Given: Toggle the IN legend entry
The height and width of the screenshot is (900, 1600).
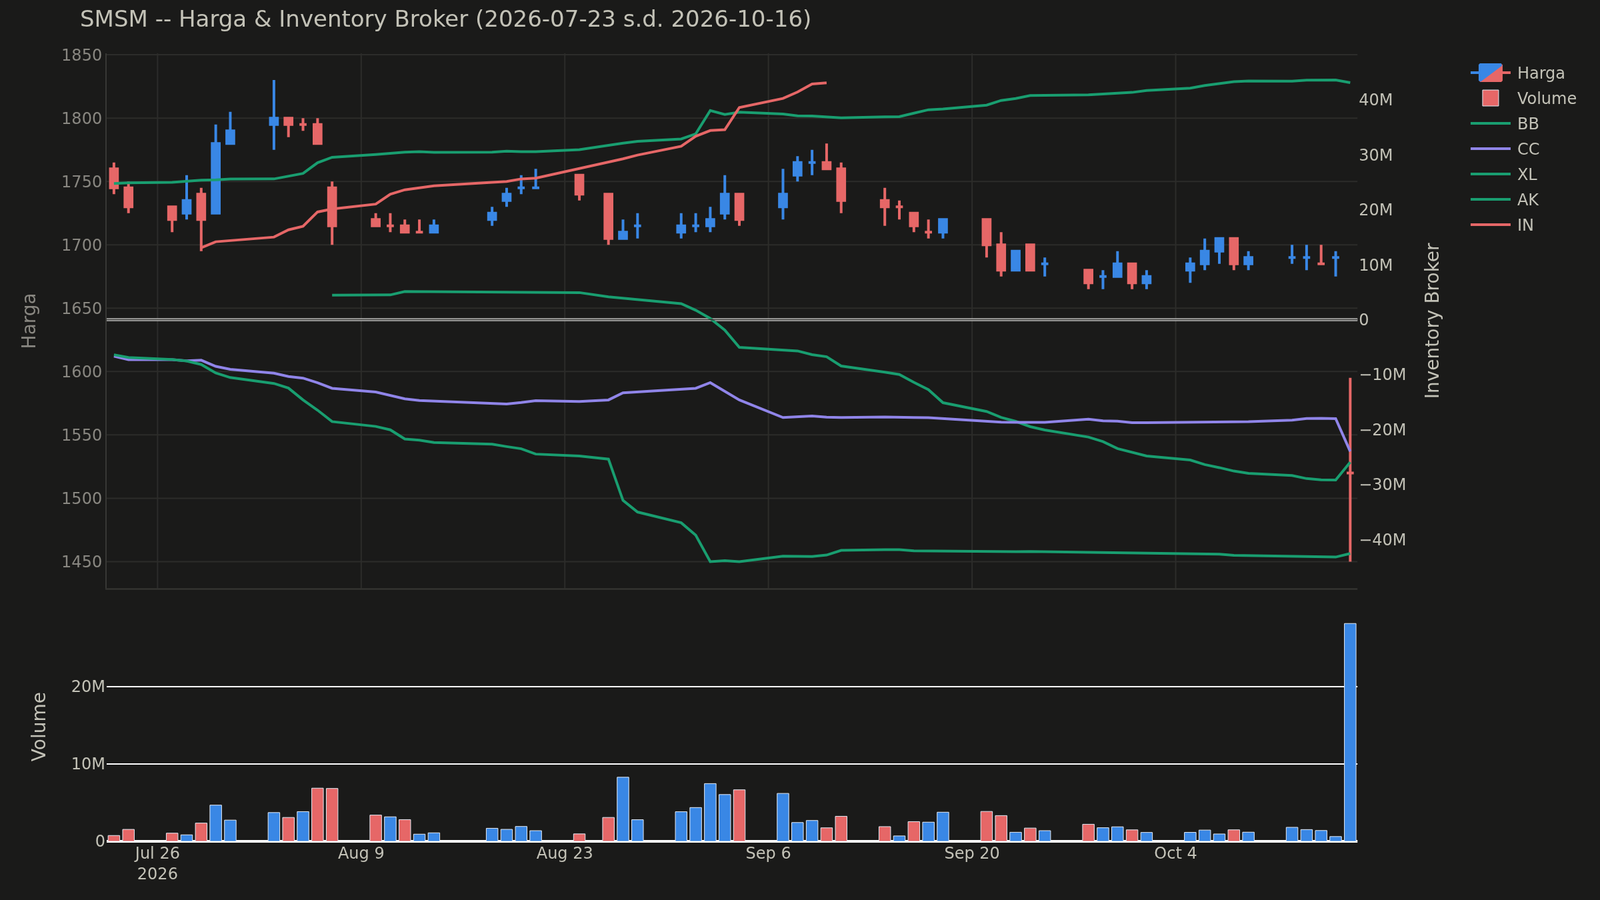Looking at the screenshot, I should [x=1503, y=225].
